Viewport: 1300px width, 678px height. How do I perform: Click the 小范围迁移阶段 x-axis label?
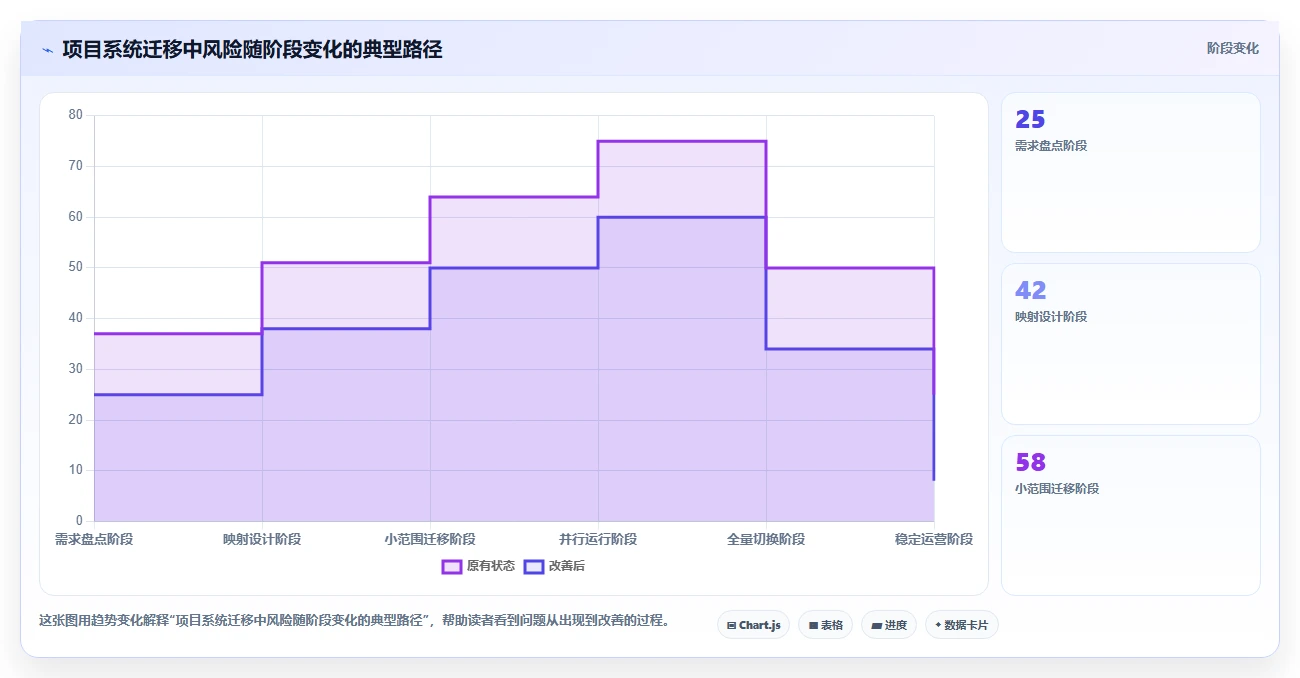pyautogui.click(x=430, y=539)
